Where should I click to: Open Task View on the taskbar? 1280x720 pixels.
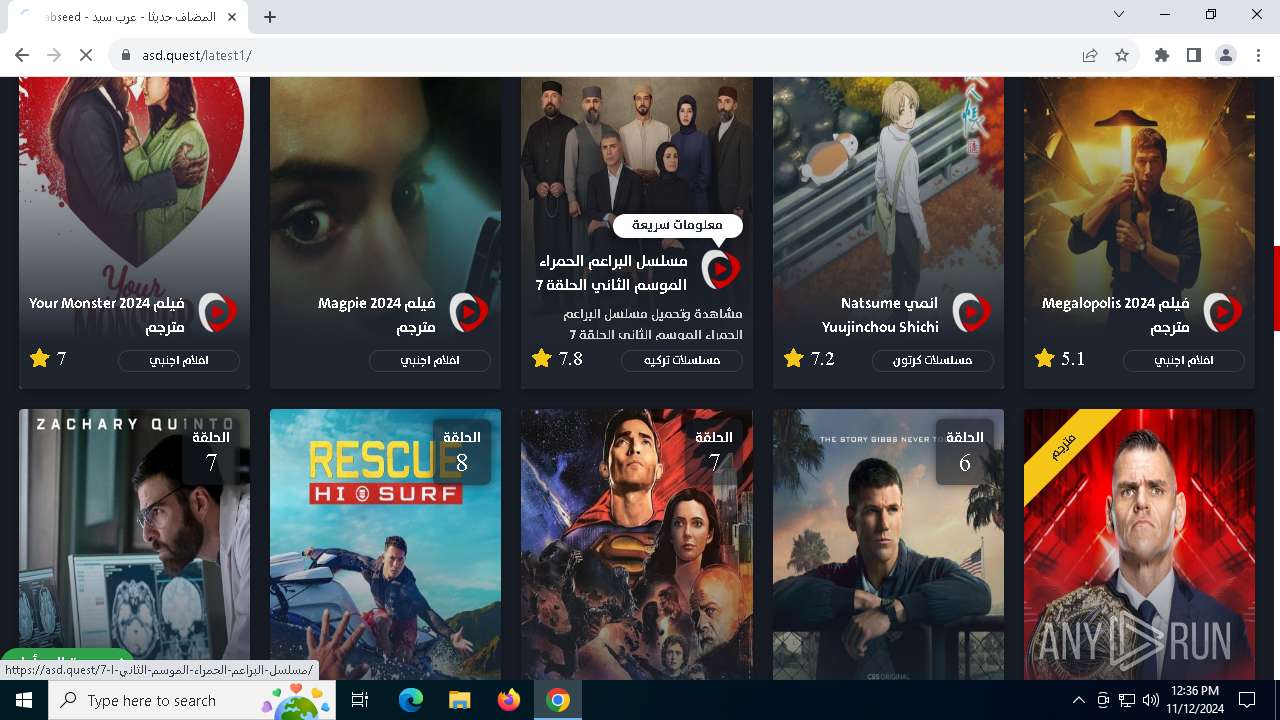(x=360, y=700)
